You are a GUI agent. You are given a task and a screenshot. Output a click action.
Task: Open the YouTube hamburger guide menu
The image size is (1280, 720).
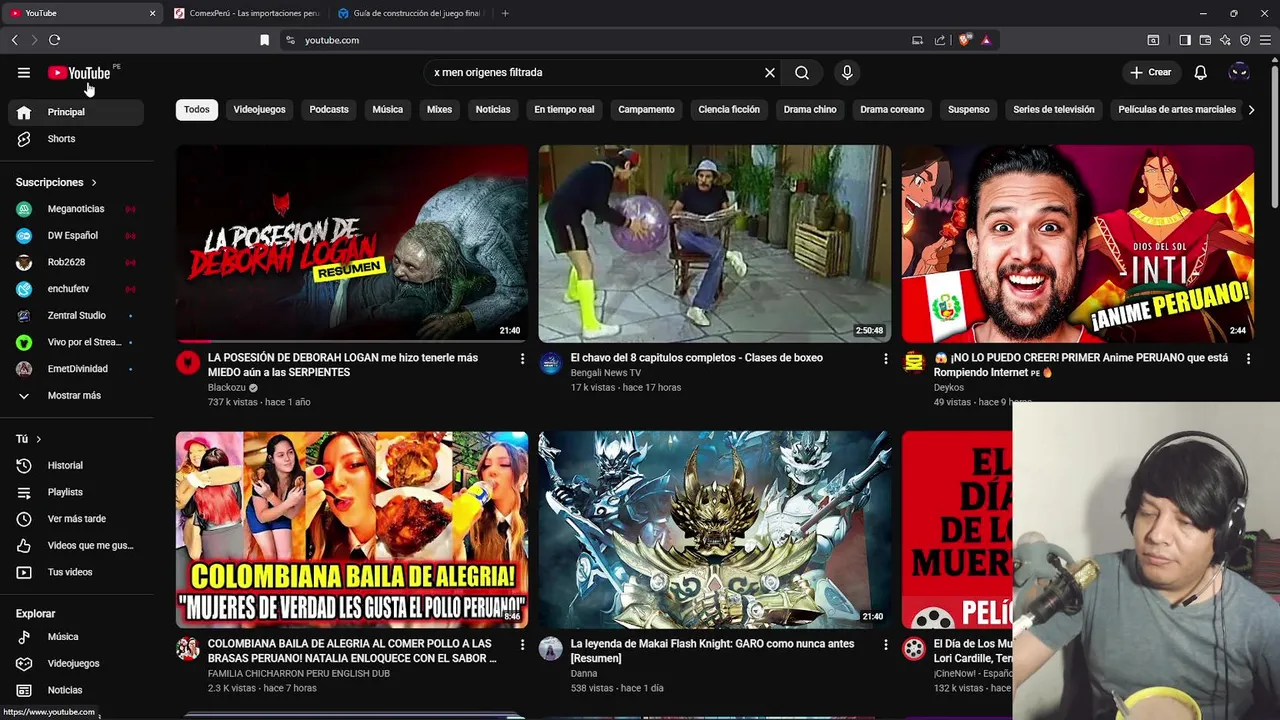(24, 72)
